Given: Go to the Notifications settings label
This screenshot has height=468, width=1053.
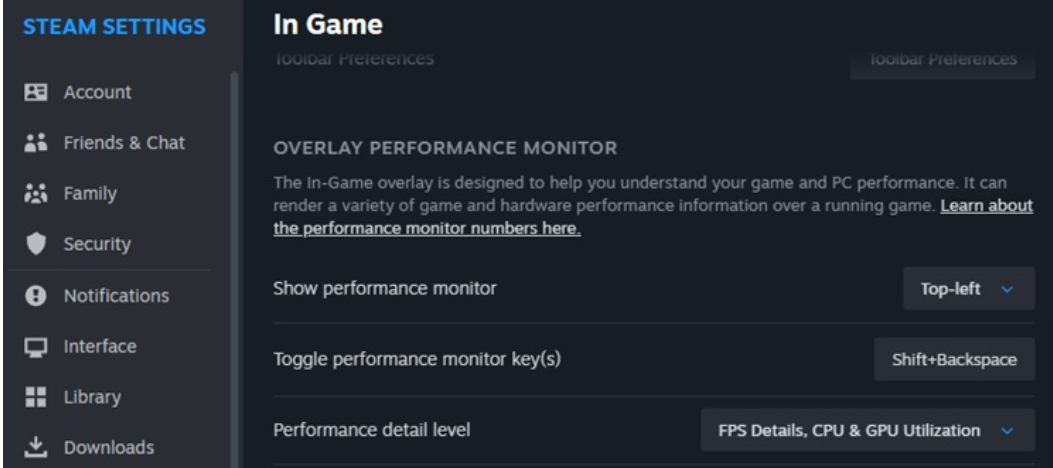Looking at the screenshot, I should pyautogui.click(x=116, y=295).
